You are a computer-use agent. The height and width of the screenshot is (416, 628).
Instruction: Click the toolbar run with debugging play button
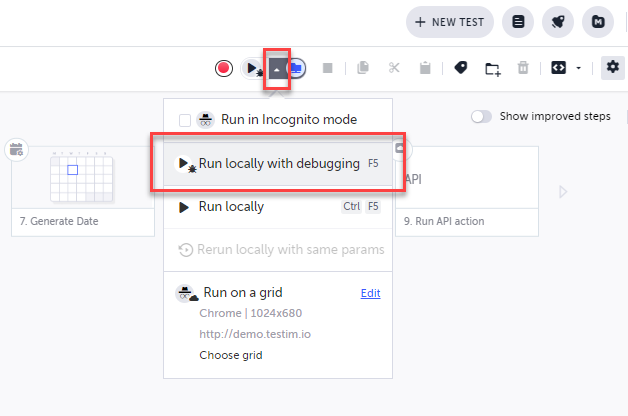pos(254,68)
